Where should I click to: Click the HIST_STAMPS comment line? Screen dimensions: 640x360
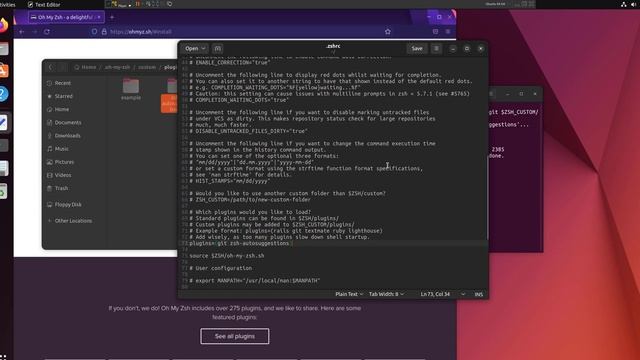coord(230,181)
